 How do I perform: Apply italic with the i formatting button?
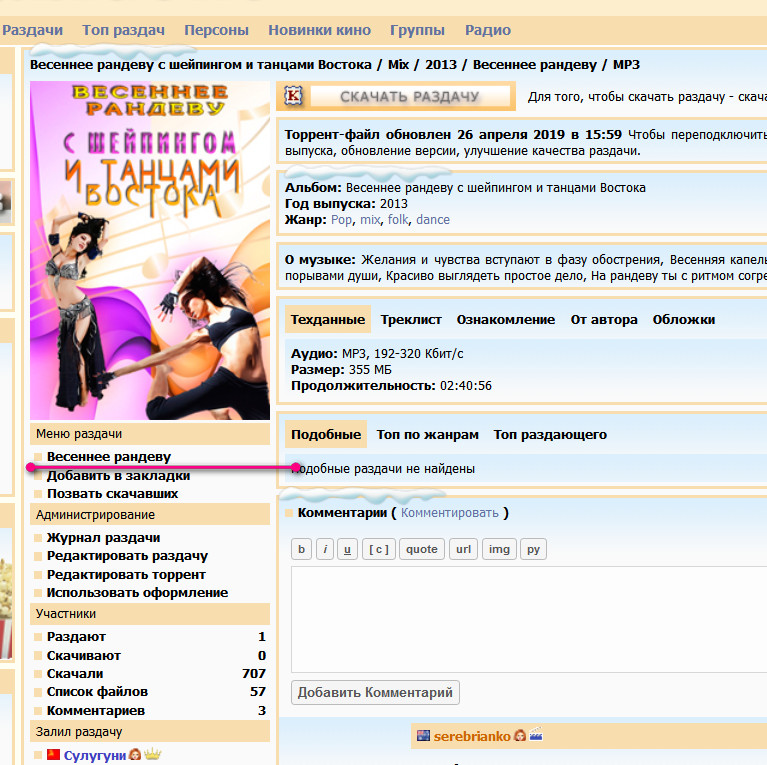pos(325,549)
